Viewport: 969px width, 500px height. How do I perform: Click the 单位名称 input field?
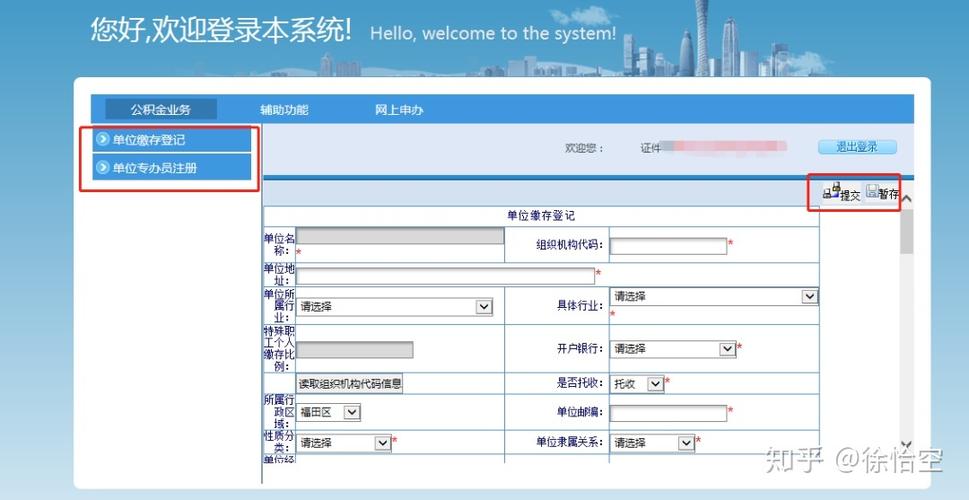[x=400, y=236]
